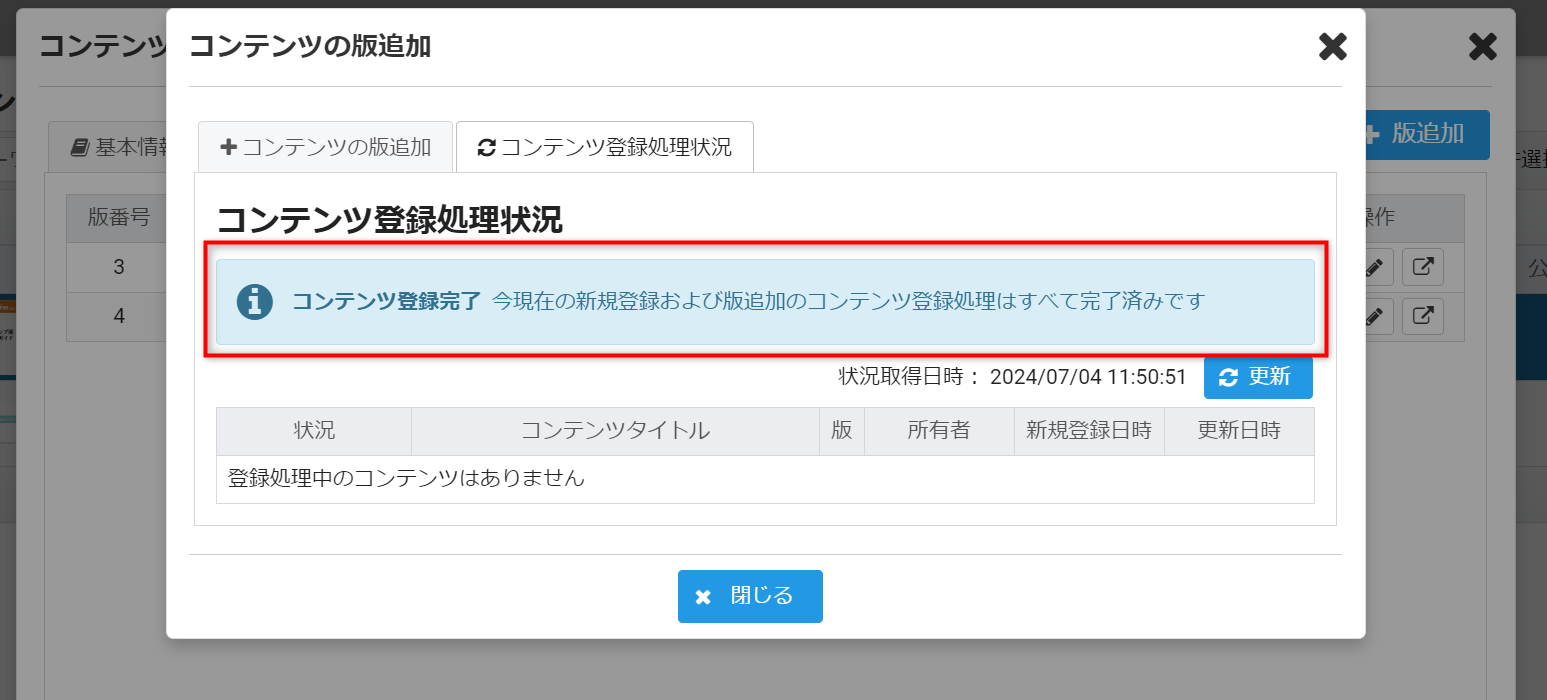Click the 閉じる button at the bottom
This screenshot has width=1547, height=700.
[750, 596]
